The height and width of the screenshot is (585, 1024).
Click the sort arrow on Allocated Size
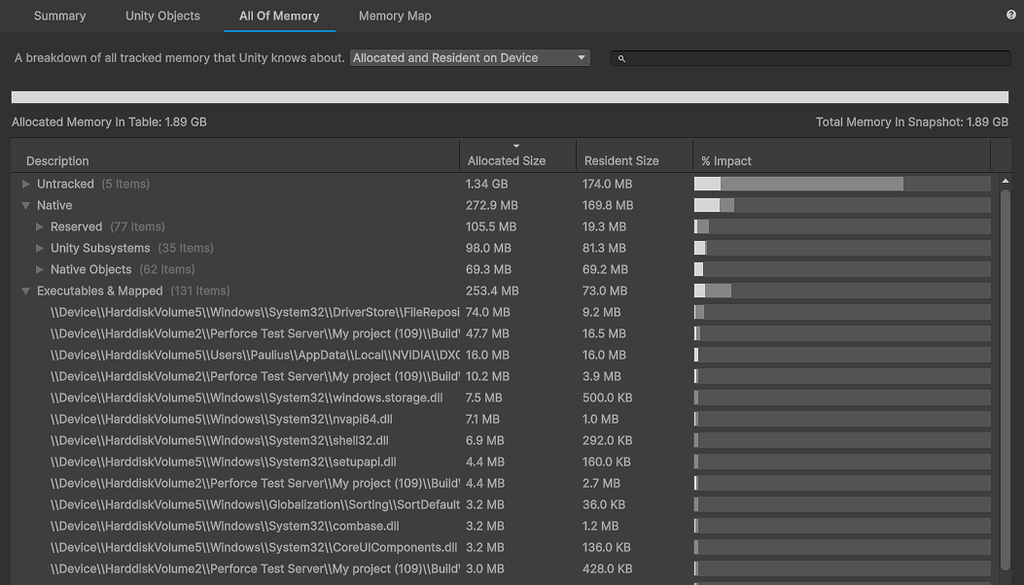tap(516, 144)
